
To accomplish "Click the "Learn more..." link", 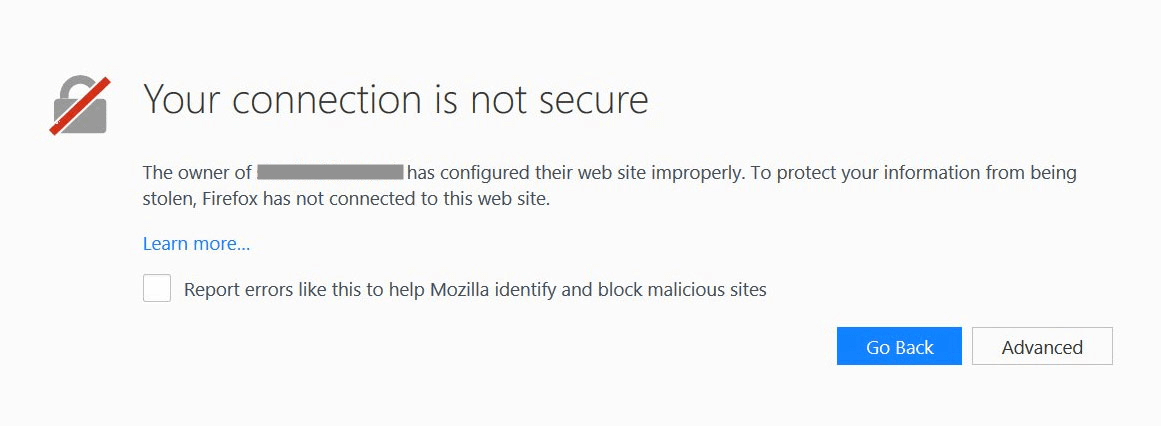I will click(x=196, y=244).
